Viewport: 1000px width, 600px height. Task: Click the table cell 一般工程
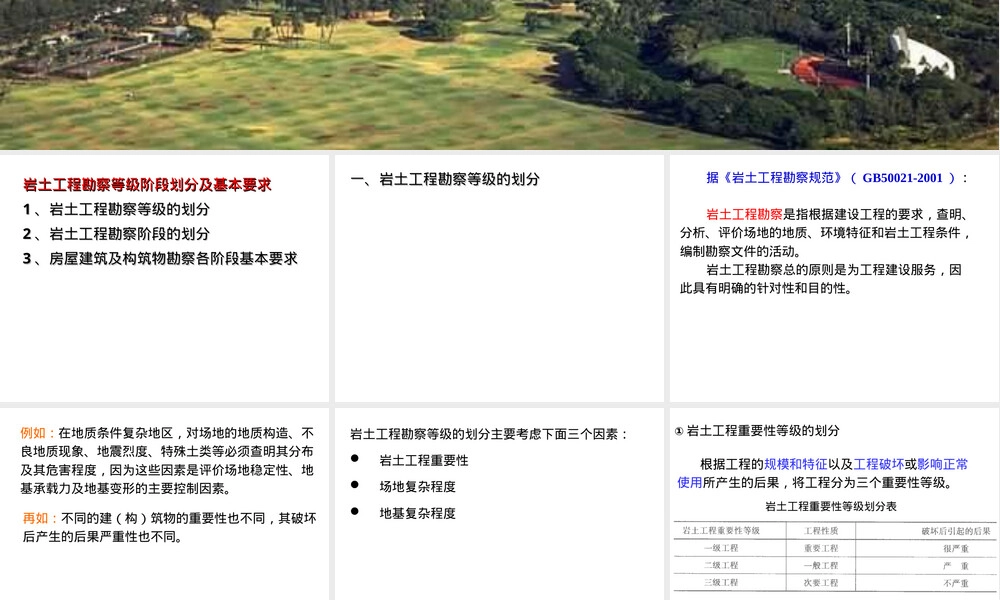tap(821, 566)
